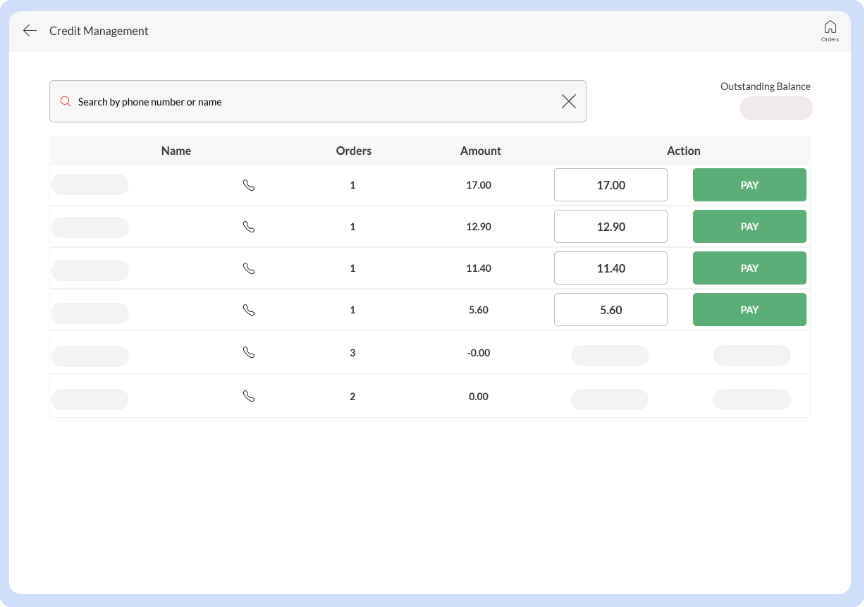864x607 pixels.
Task: Click the Outstanding Balance value
Action: point(776,108)
